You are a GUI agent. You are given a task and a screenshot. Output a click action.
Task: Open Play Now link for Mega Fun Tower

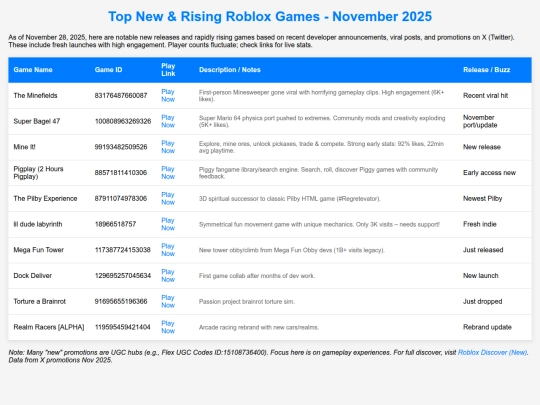(x=168, y=250)
